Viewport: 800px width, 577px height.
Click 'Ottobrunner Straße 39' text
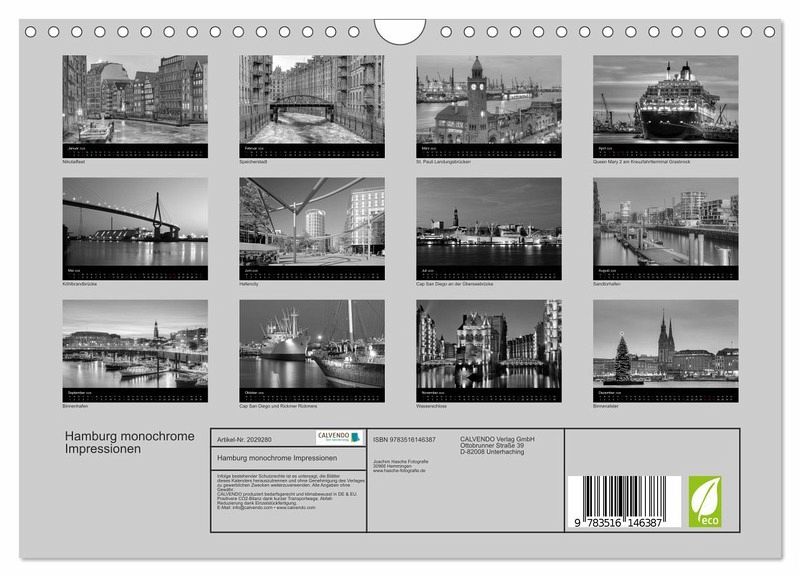[492, 445]
